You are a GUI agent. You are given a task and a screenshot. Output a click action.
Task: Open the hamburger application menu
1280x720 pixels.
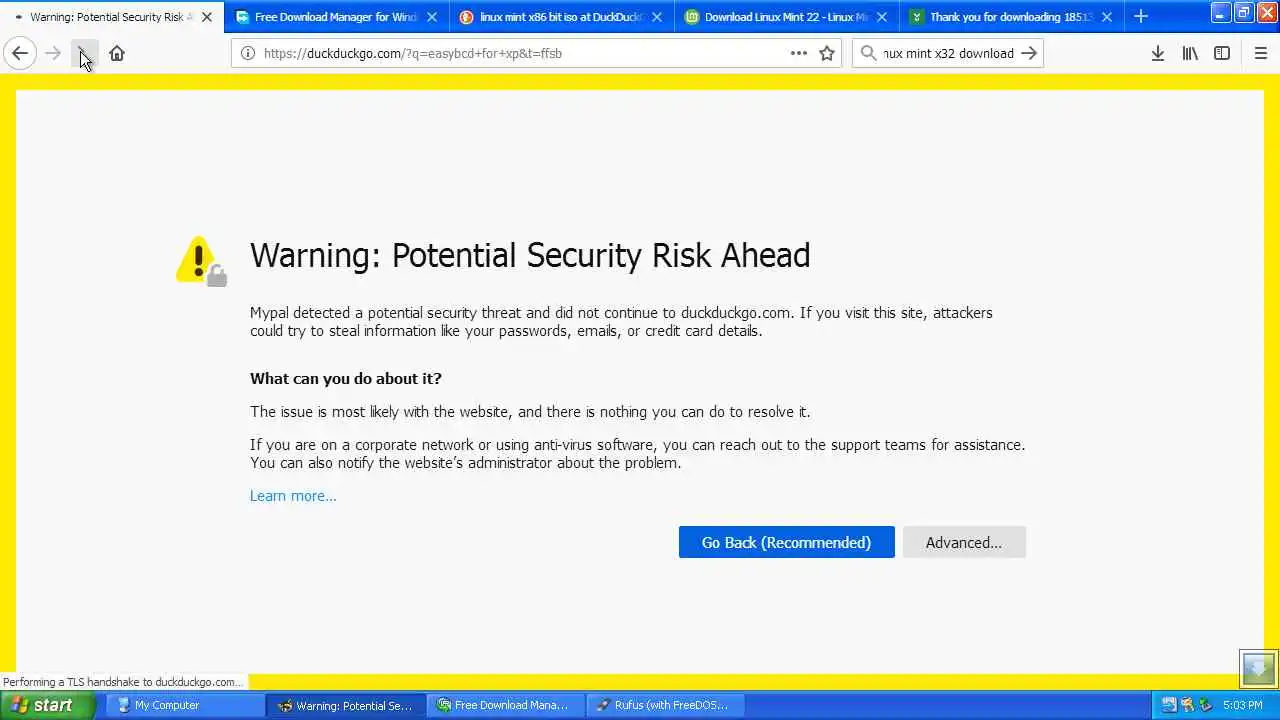tap(1261, 53)
